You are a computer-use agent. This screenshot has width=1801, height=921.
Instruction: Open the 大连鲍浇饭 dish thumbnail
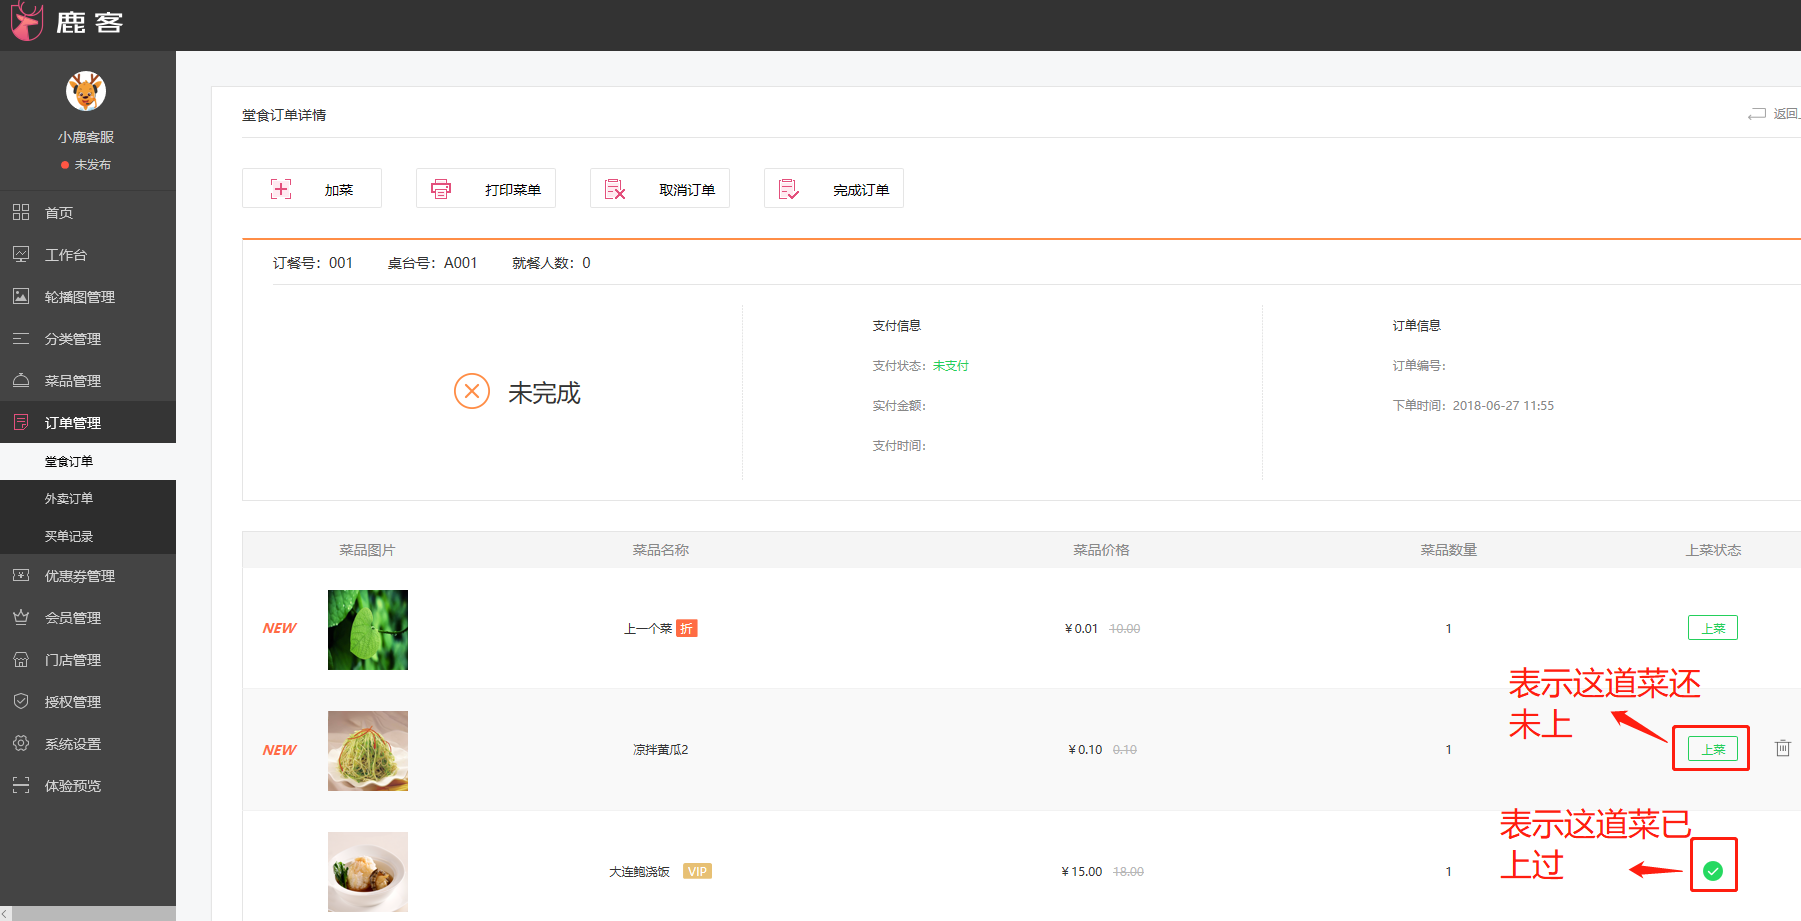click(368, 872)
